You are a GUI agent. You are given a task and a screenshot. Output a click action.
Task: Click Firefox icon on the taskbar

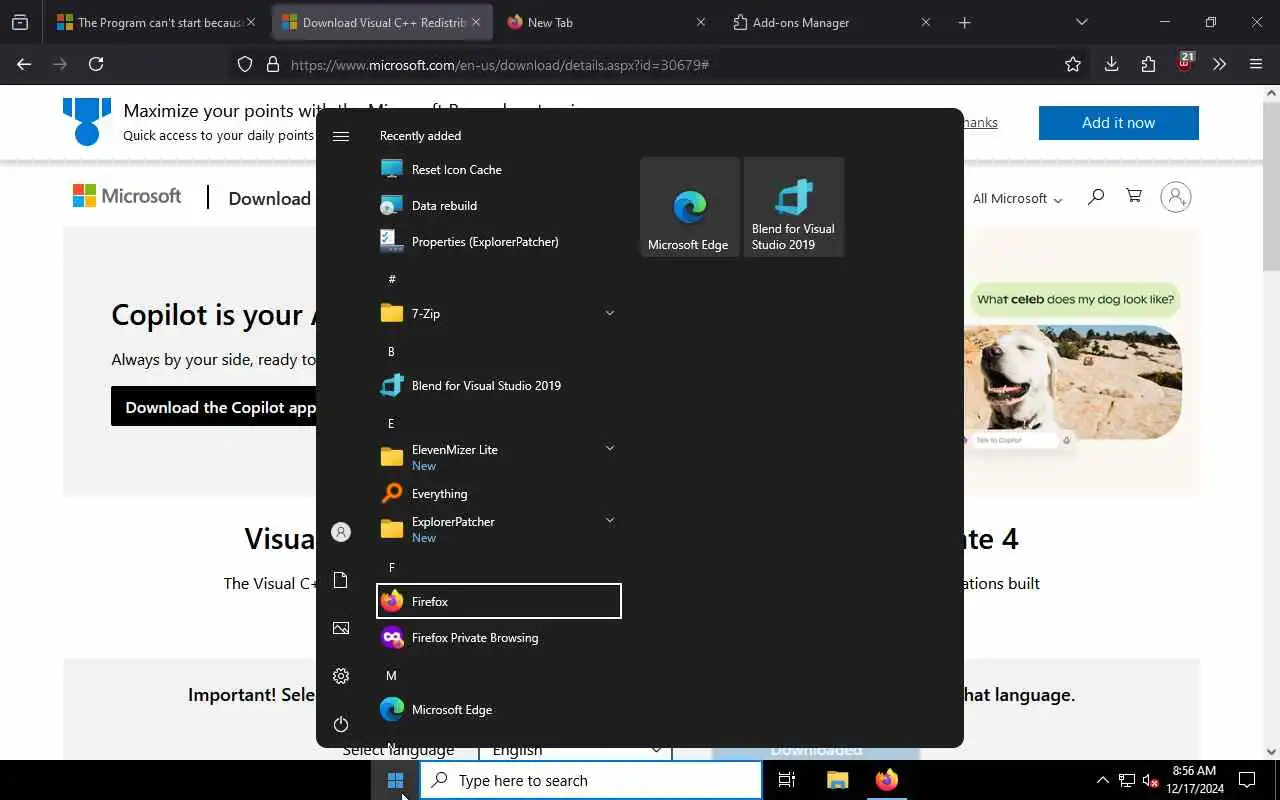887,780
